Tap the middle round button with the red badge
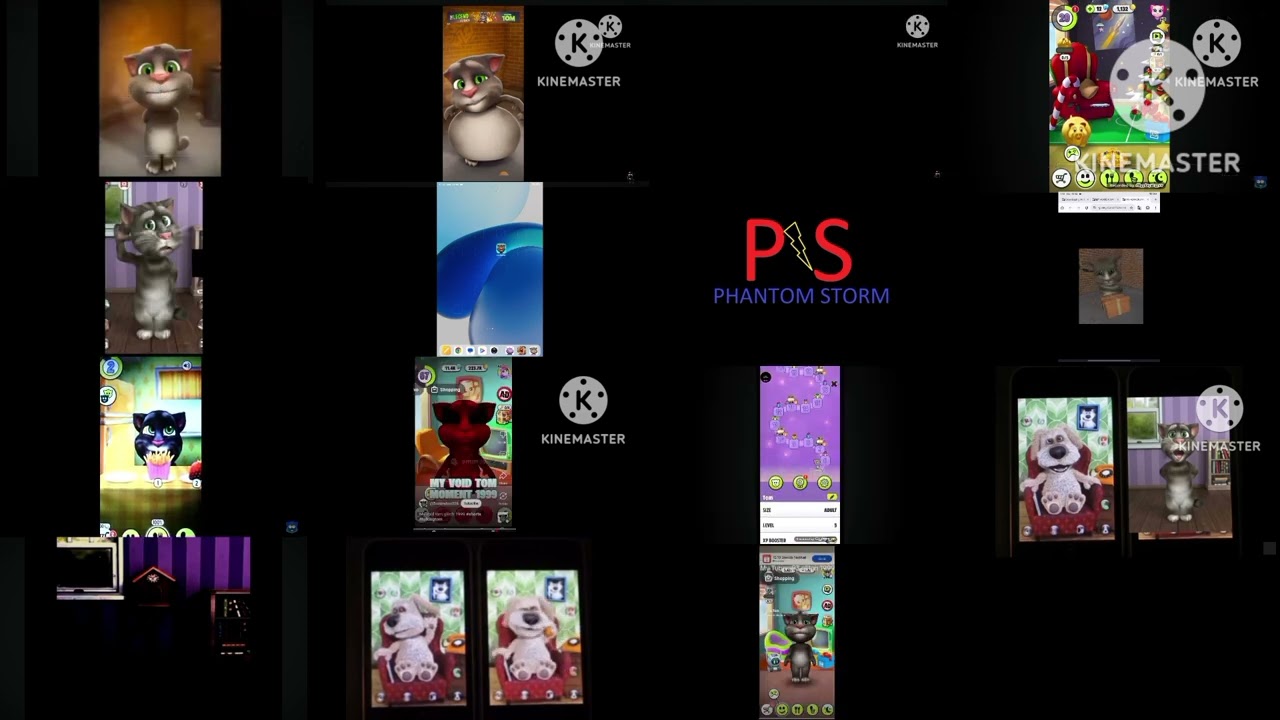The width and height of the screenshot is (1280, 720). [800, 483]
